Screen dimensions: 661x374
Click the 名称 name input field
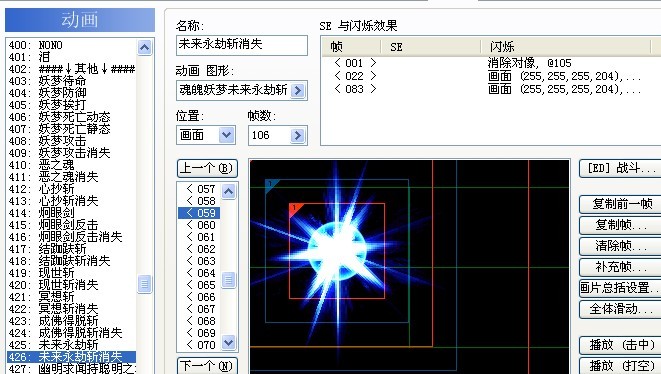242,45
